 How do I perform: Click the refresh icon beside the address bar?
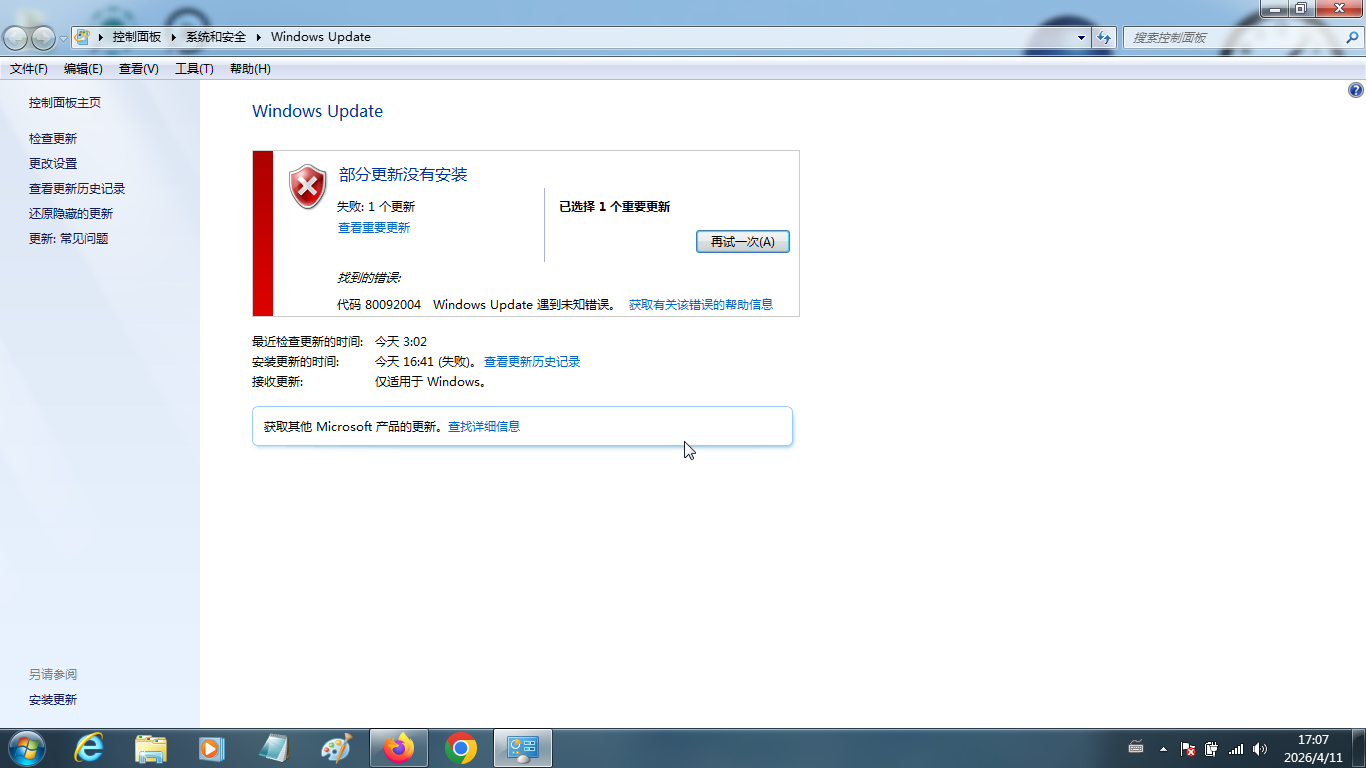(1103, 37)
